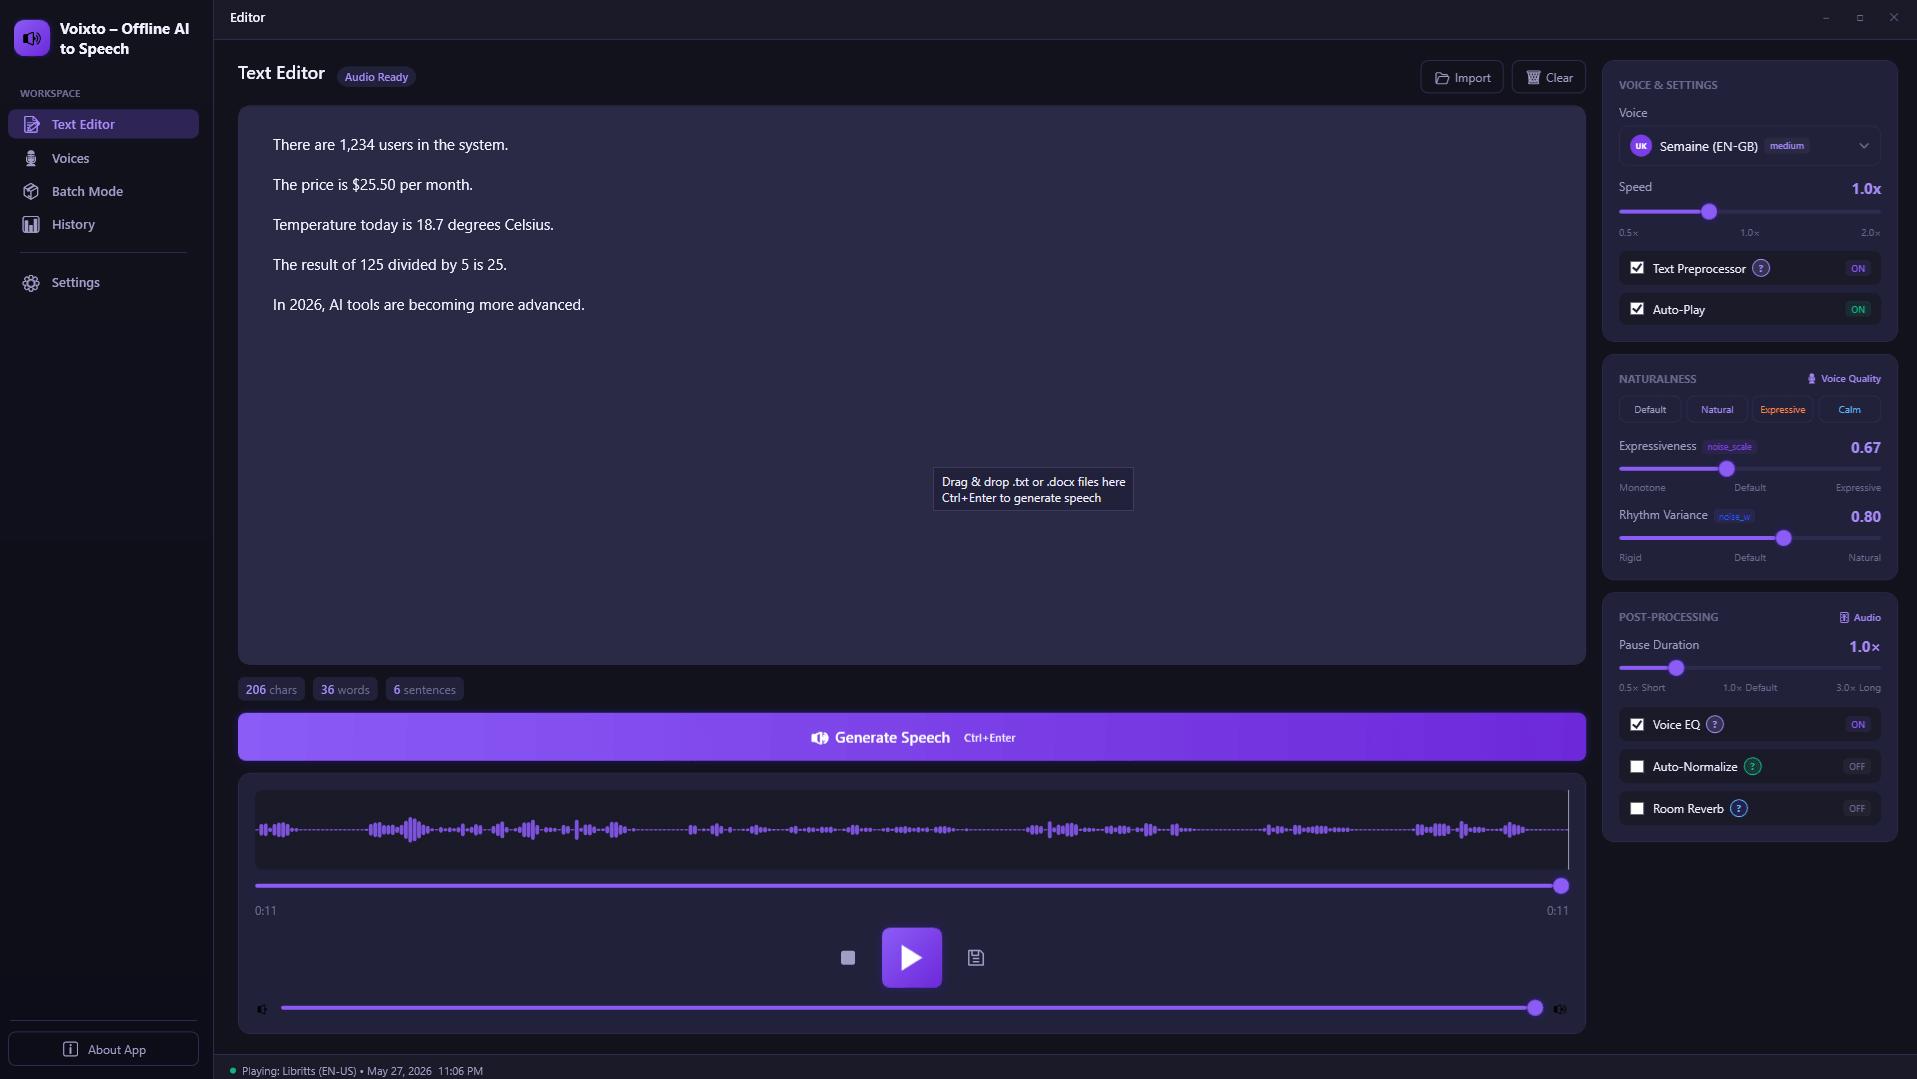Enable the Auto-Normalize checkbox
Screen dimensions: 1917x1079
(x=1637, y=767)
